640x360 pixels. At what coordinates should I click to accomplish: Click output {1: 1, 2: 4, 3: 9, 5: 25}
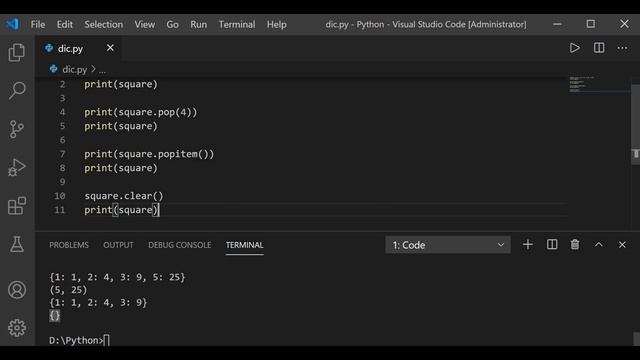coord(117,277)
